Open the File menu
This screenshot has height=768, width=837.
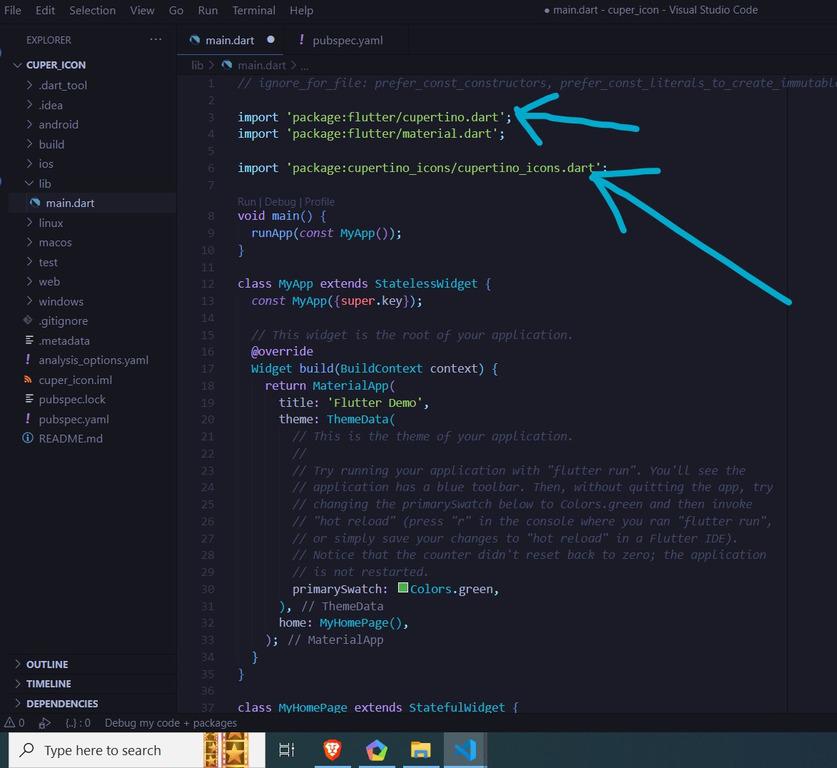(12, 10)
